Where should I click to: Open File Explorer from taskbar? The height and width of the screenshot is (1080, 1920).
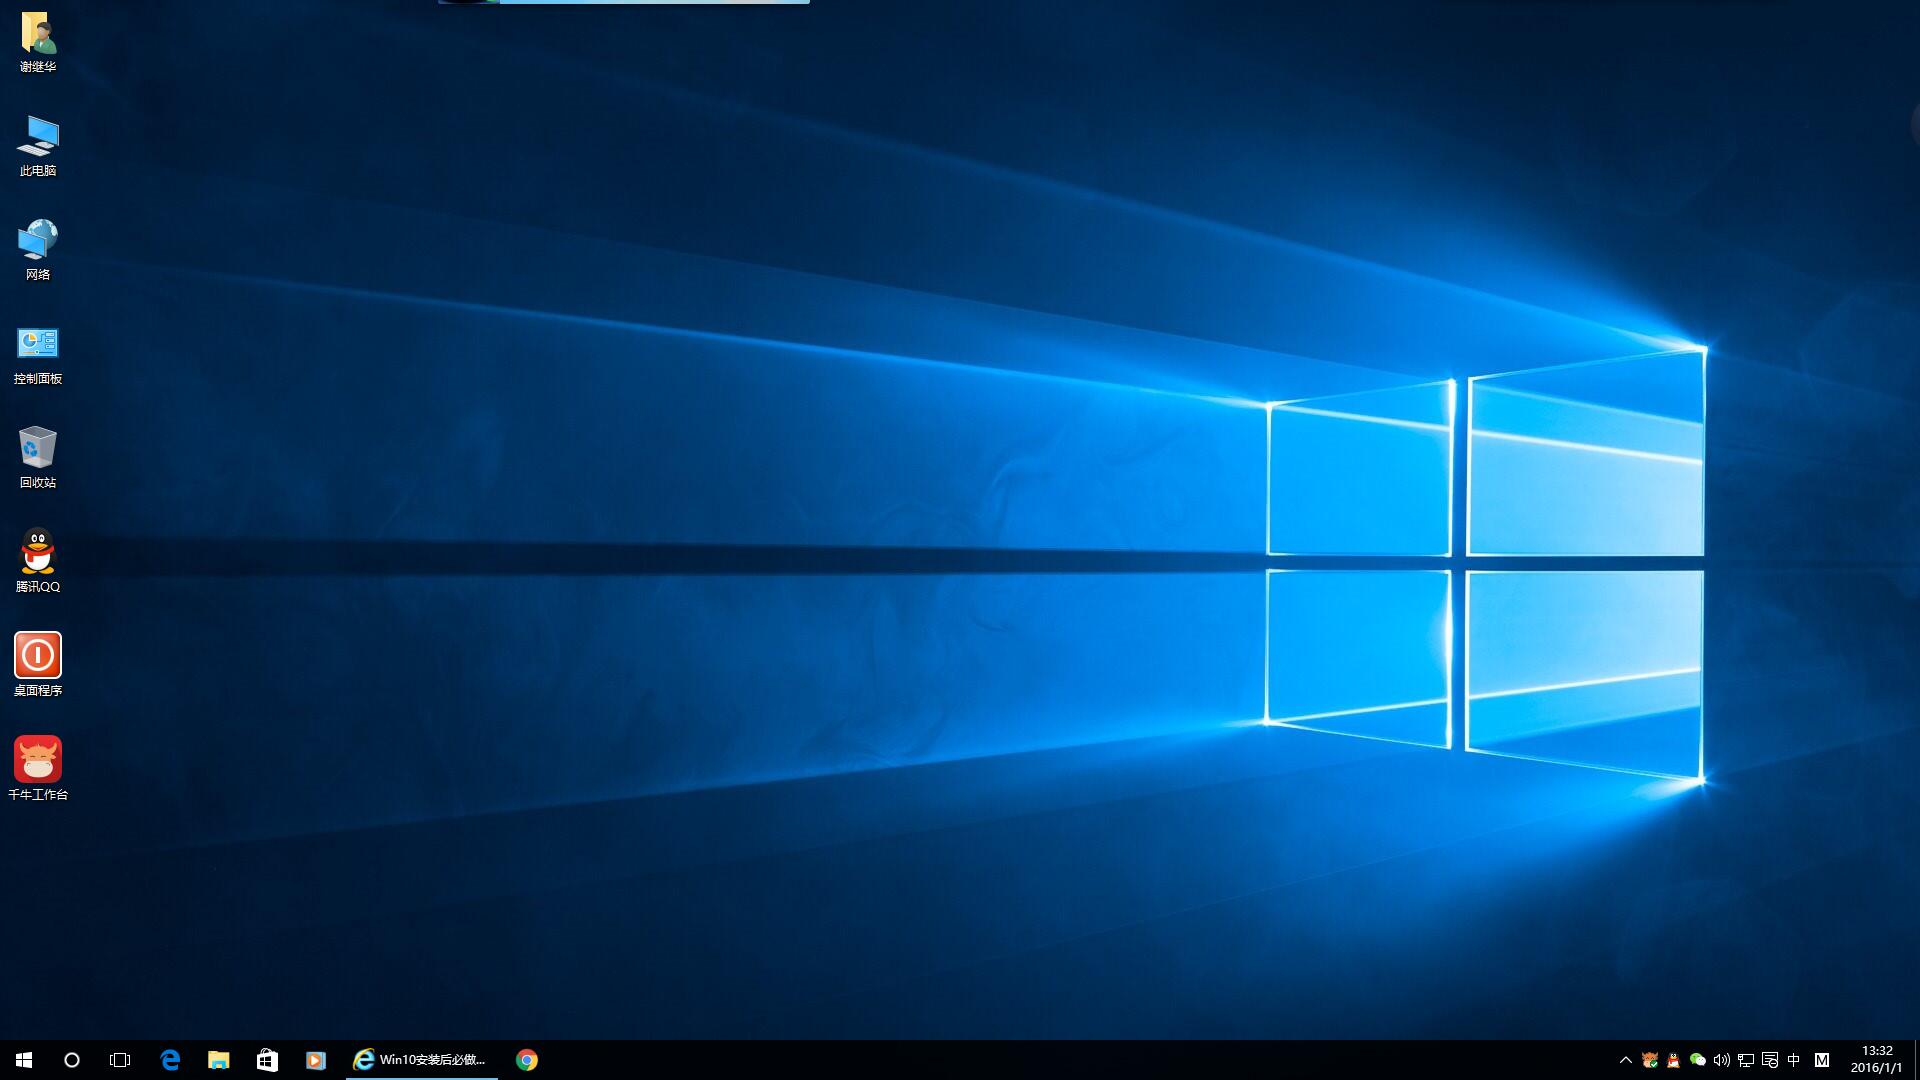point(218,1060)
